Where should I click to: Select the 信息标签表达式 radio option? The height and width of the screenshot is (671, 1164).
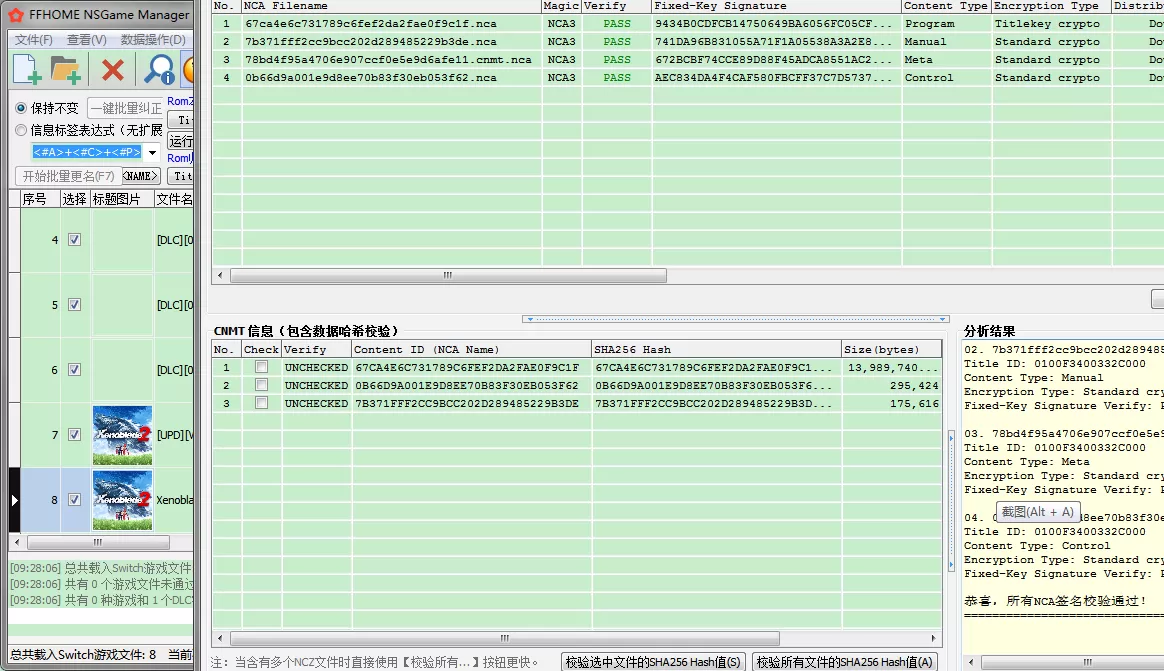pyautogui.click(x=21, y=130)
